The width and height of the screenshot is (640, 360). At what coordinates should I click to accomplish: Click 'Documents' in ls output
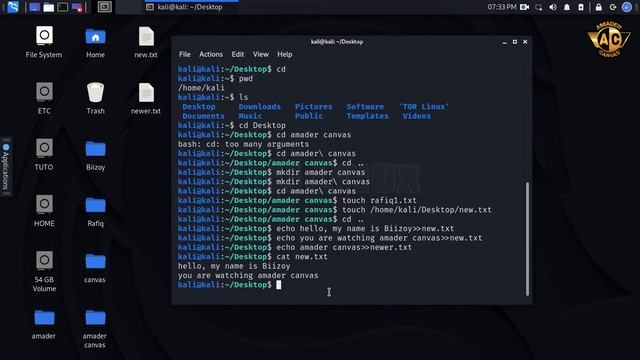203,116
